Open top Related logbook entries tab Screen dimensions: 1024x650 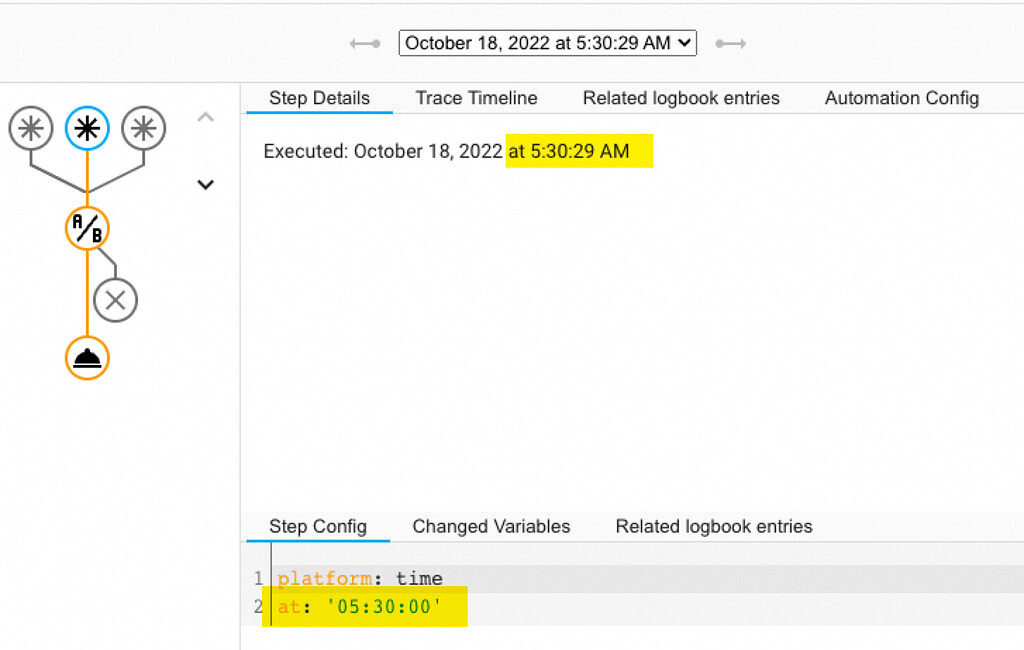pyautogui.click(x=681, y=98)
